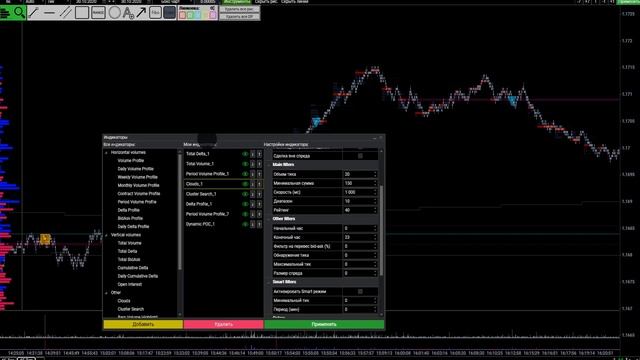Move Total Delta_1 down

(253, 154)
